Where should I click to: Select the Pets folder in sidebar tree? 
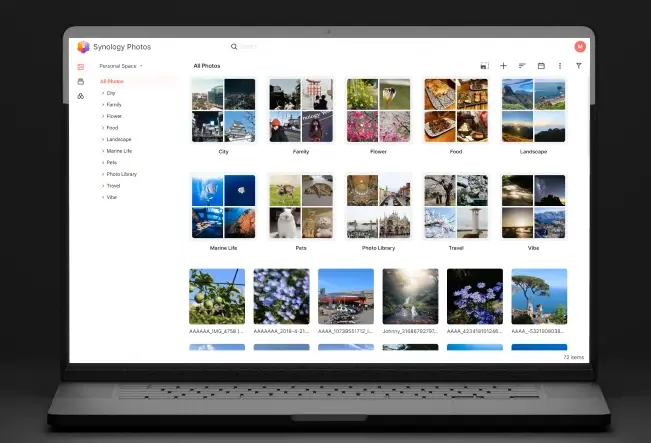pyautogui.click(x=112, y=163)
